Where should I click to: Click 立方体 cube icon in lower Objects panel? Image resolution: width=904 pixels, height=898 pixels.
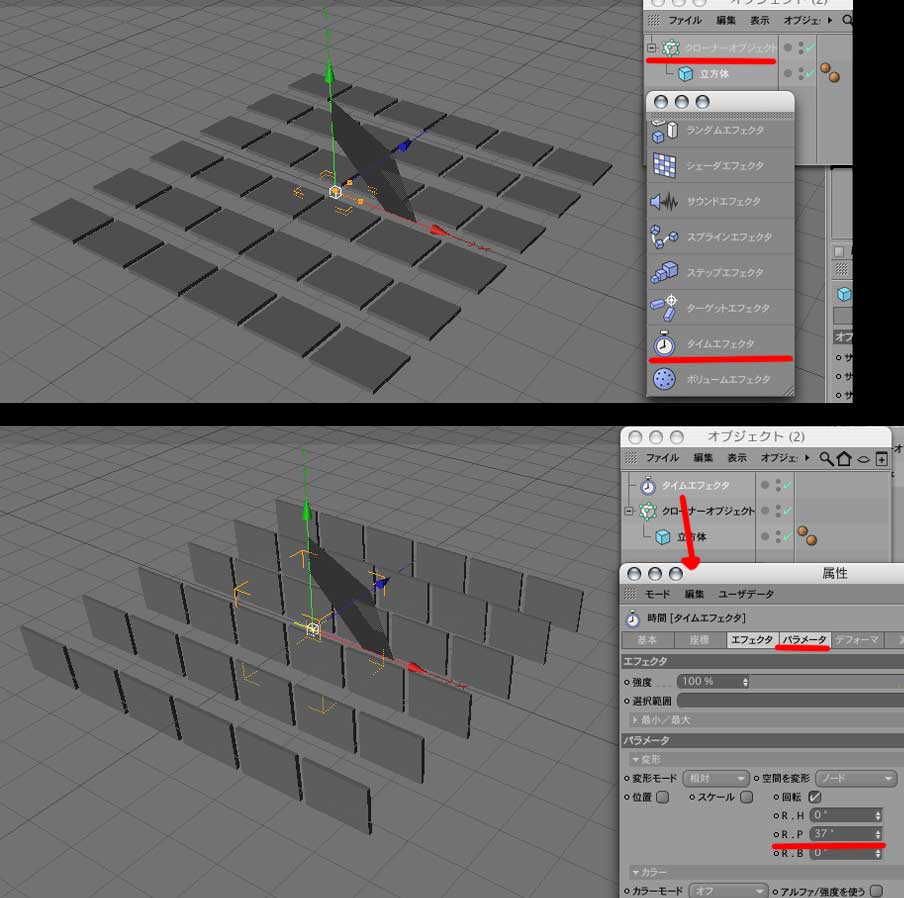click(663, 537)
